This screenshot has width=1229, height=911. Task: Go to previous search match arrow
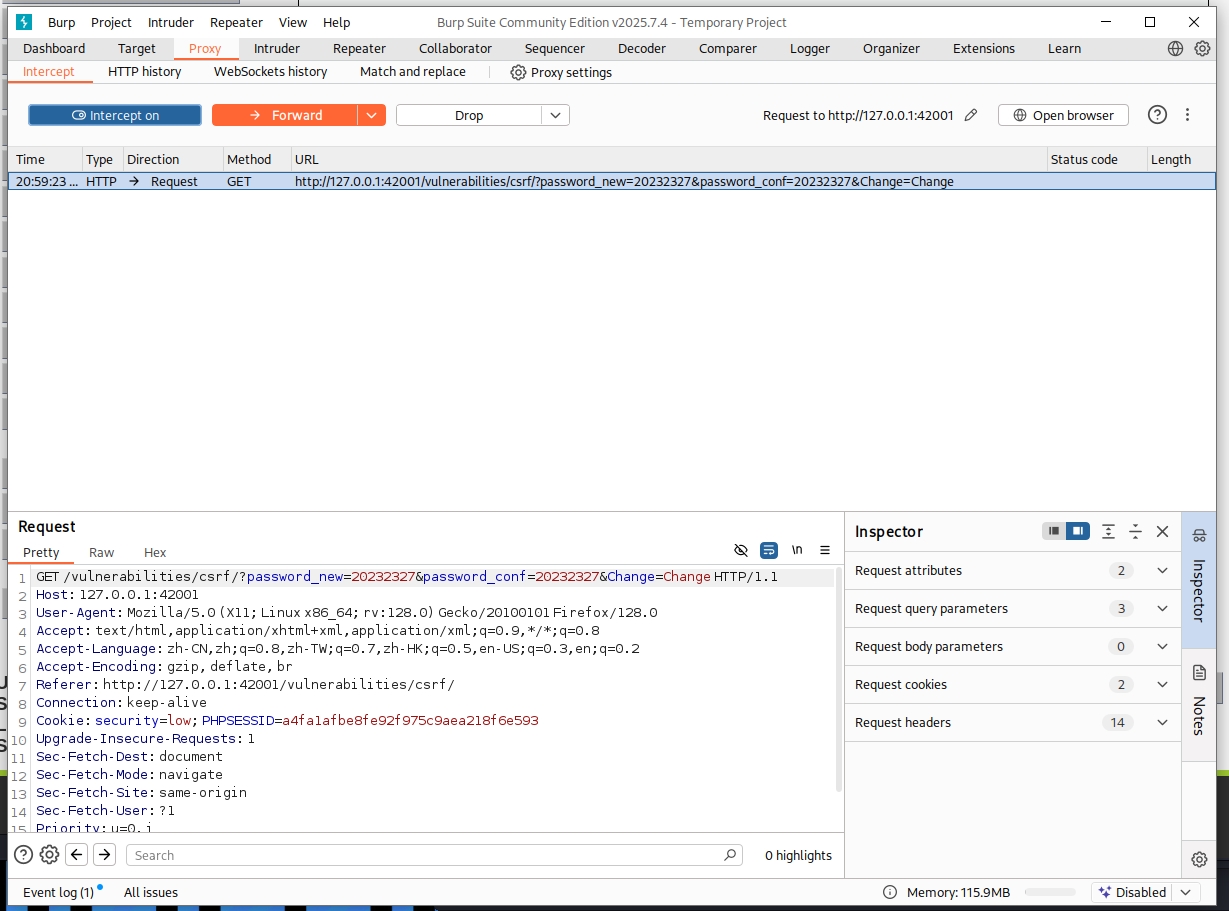coord(77,854)
